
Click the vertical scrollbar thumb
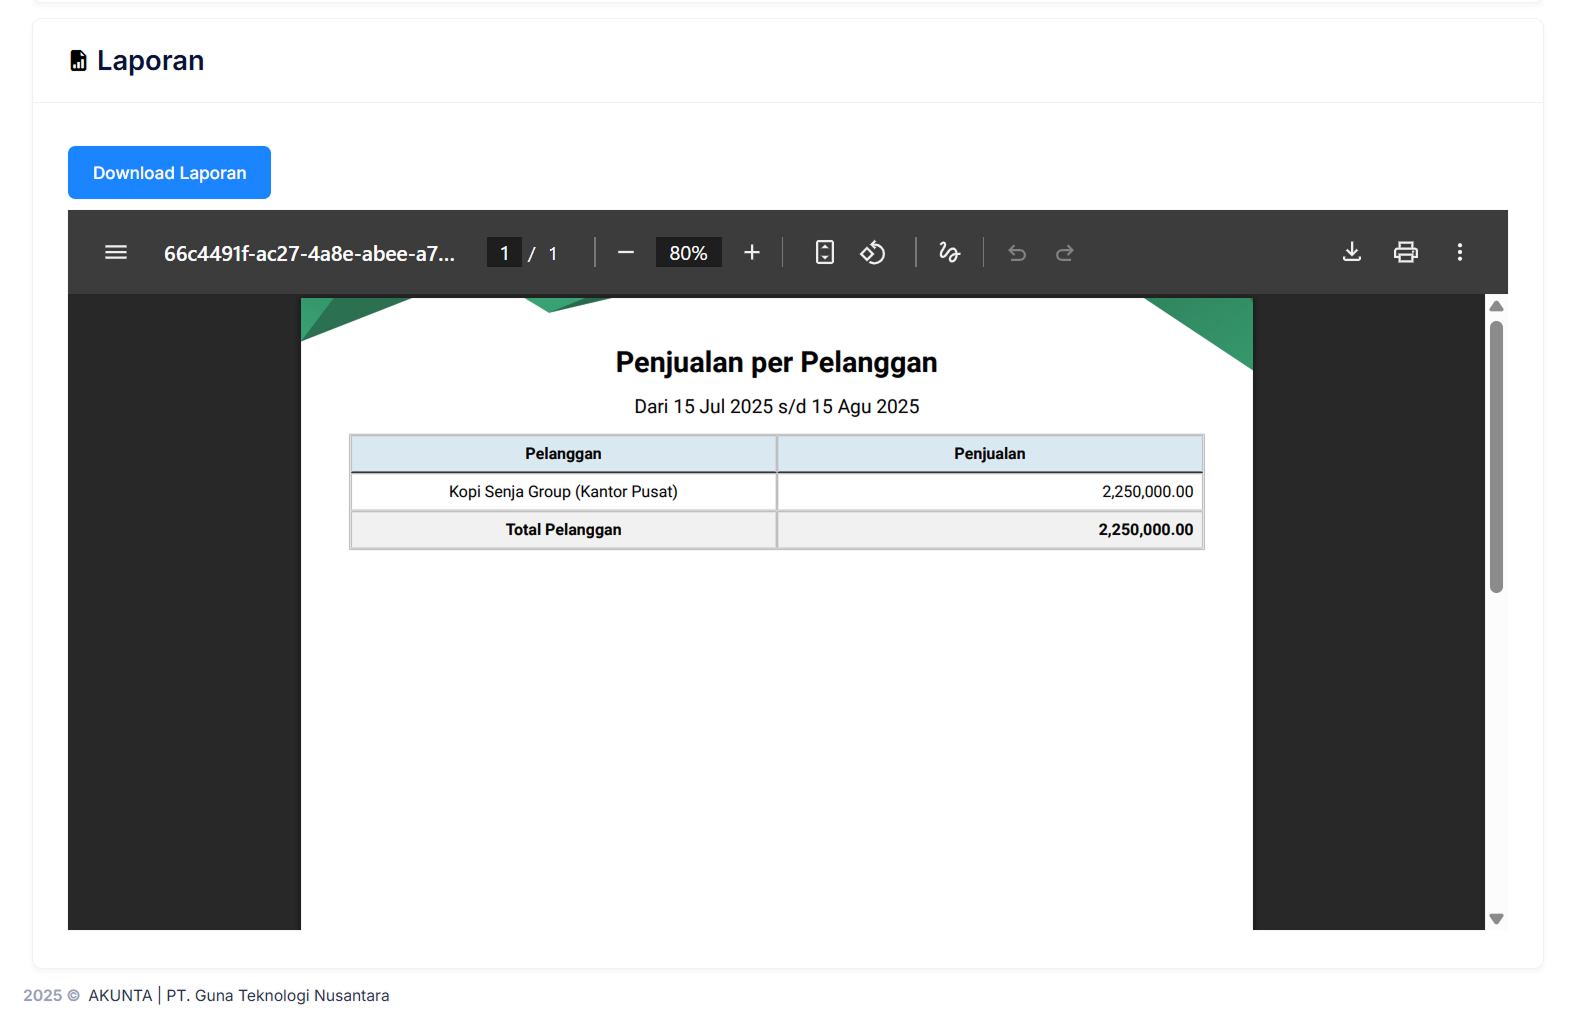1496,456
